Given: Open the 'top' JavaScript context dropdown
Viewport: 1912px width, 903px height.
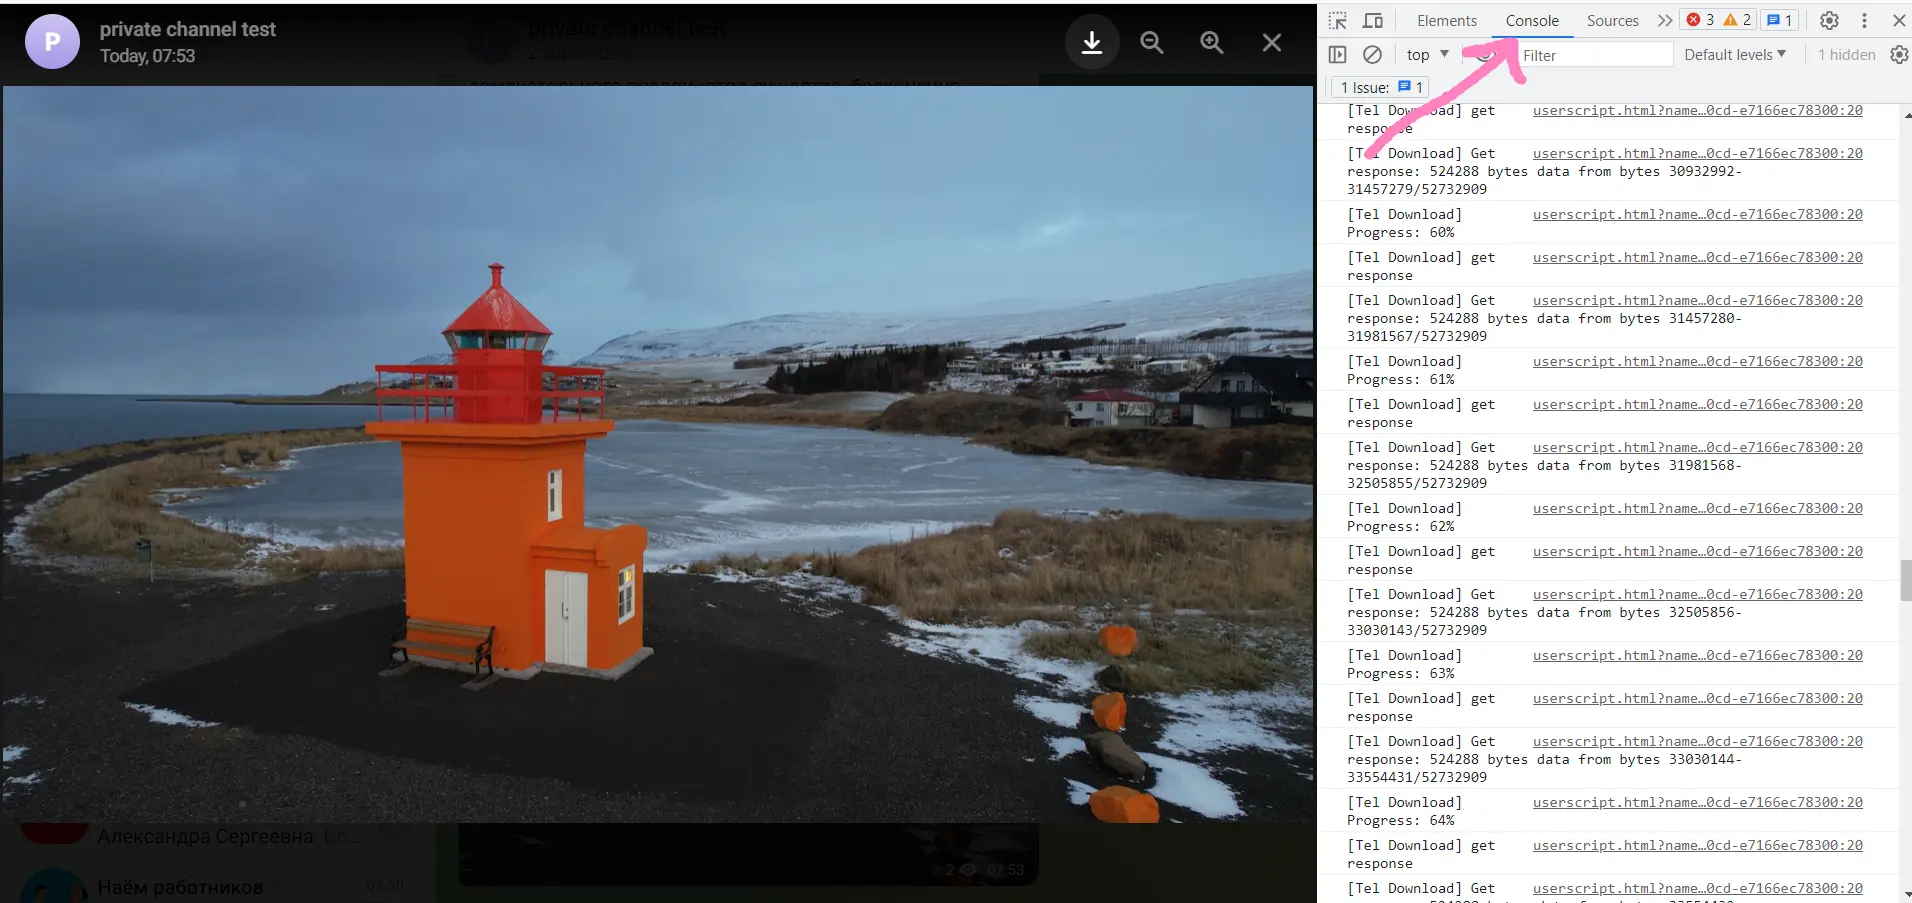Looking at the screenshot, I should pyautogui.click(x=1427, y=55).
